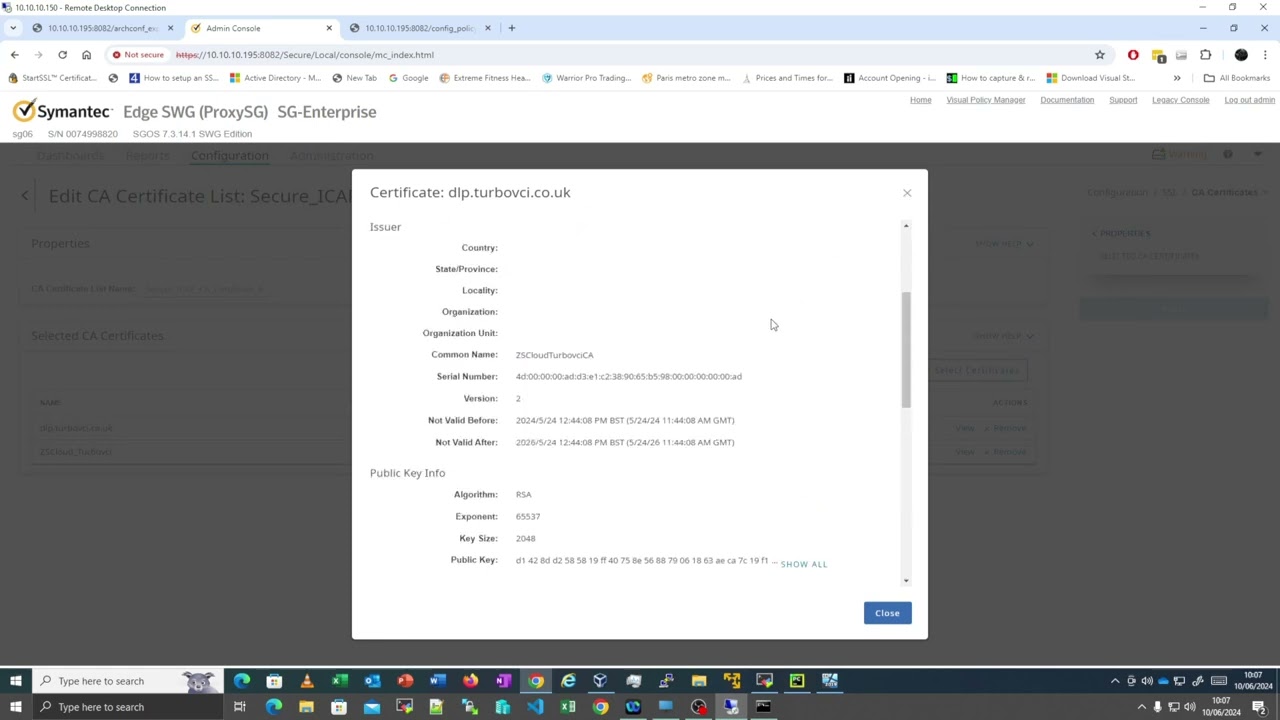Click the Log out admin link
The width and height of the screenshot is (1280, 720).
coord(1249,100)
